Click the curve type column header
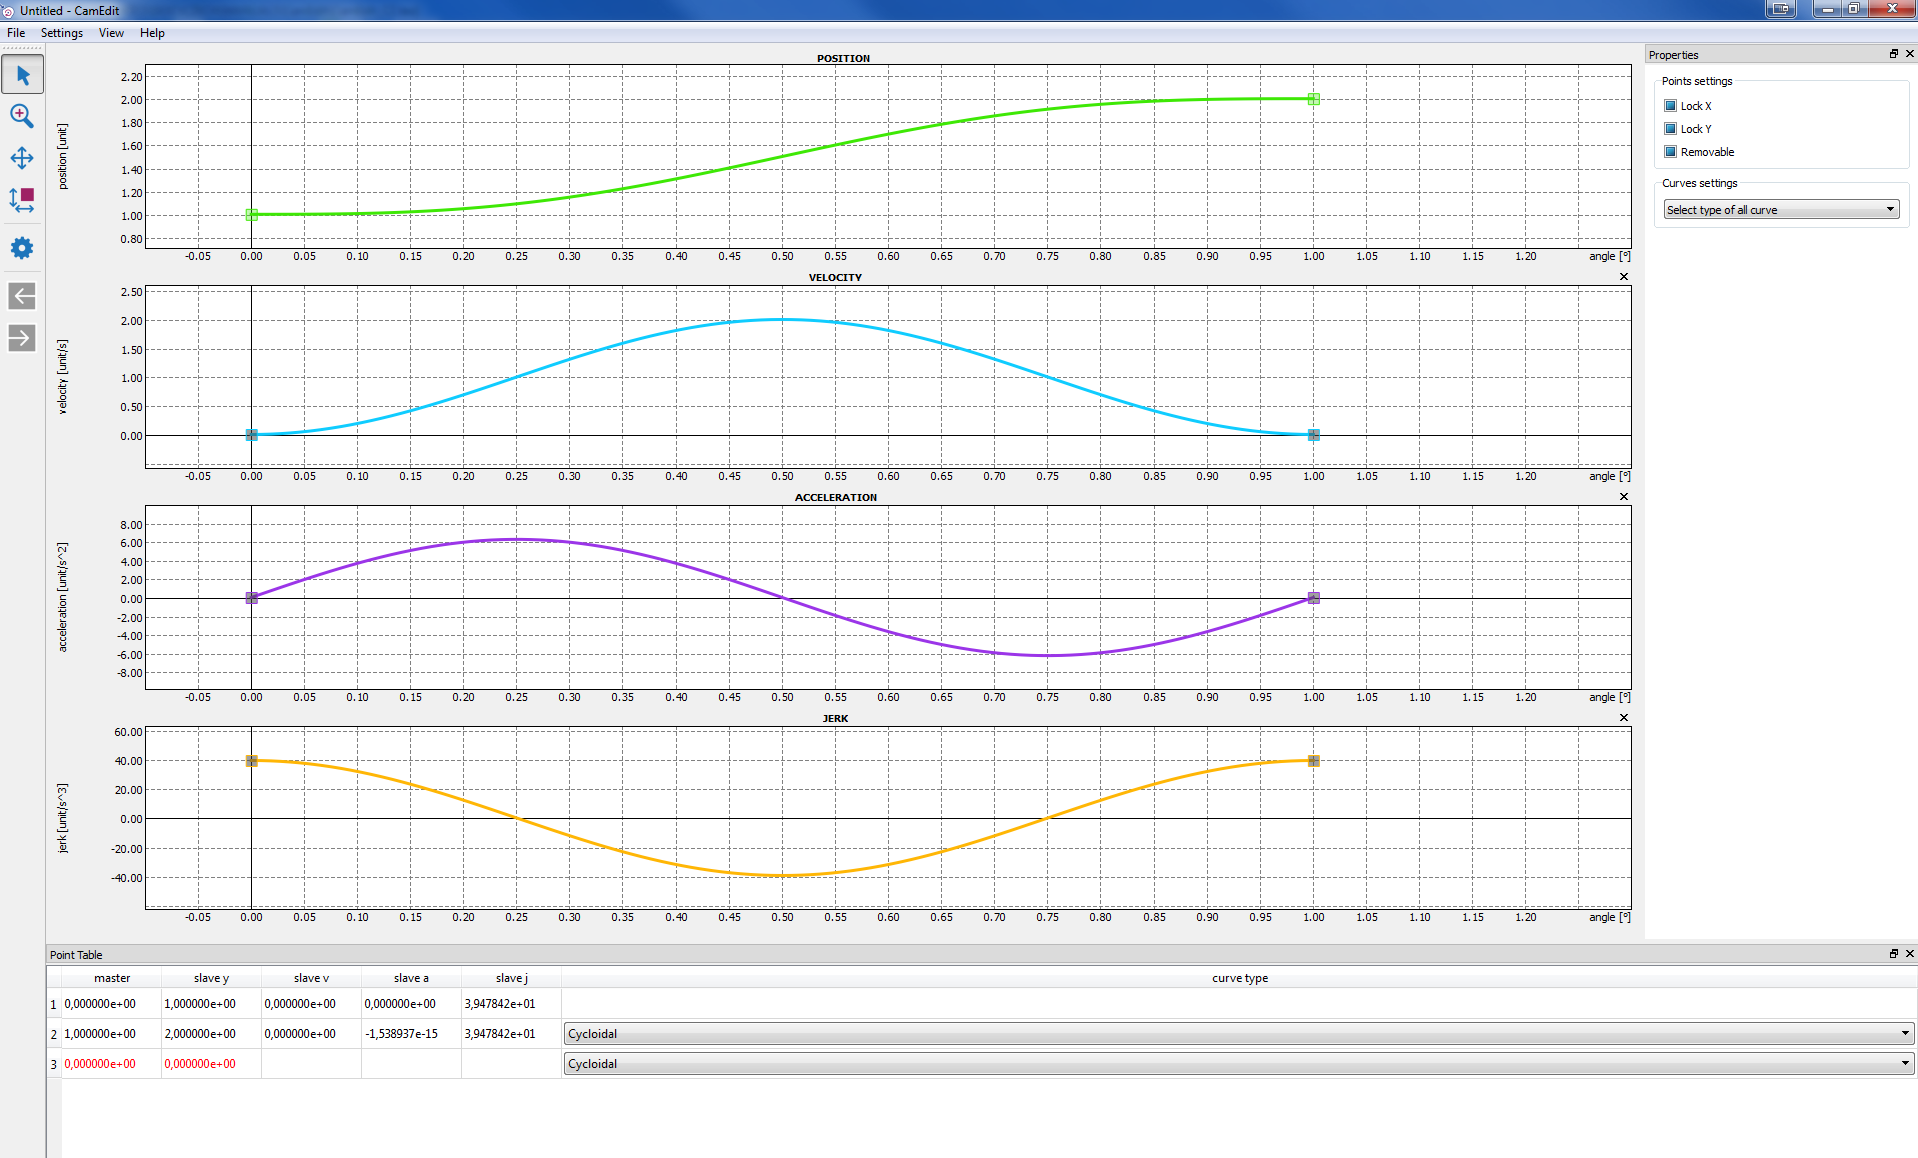 pos(1239,978)
